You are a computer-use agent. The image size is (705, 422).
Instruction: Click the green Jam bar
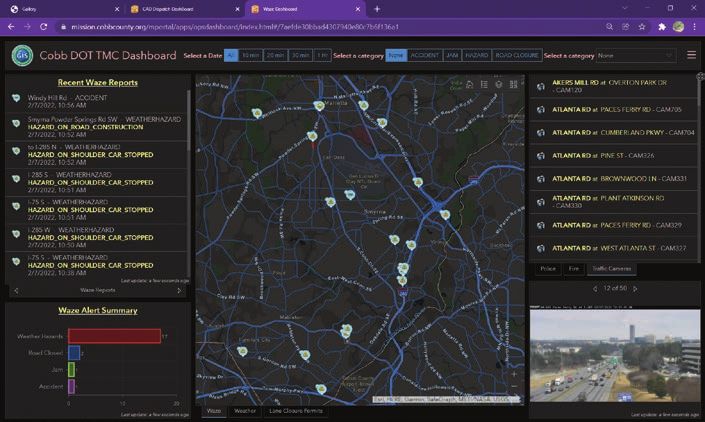click(x=71, y=369)
